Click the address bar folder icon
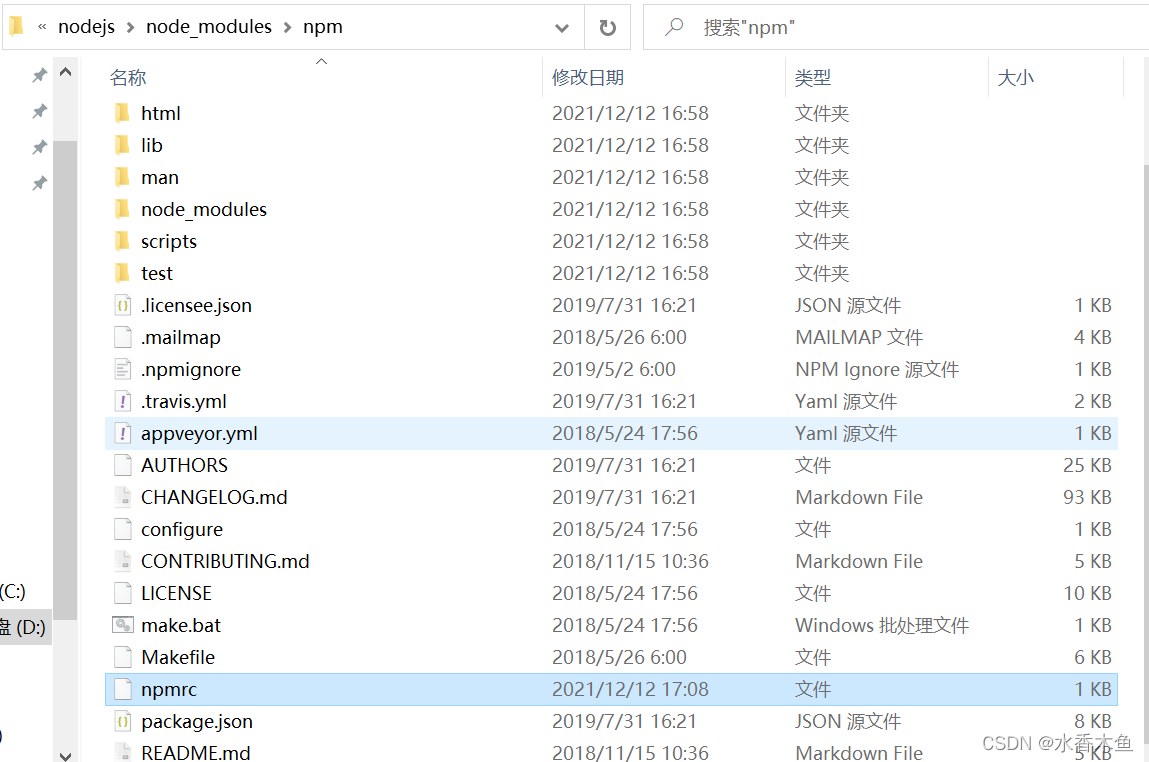Screen dimensions: 1149x762 coord(17,26)
